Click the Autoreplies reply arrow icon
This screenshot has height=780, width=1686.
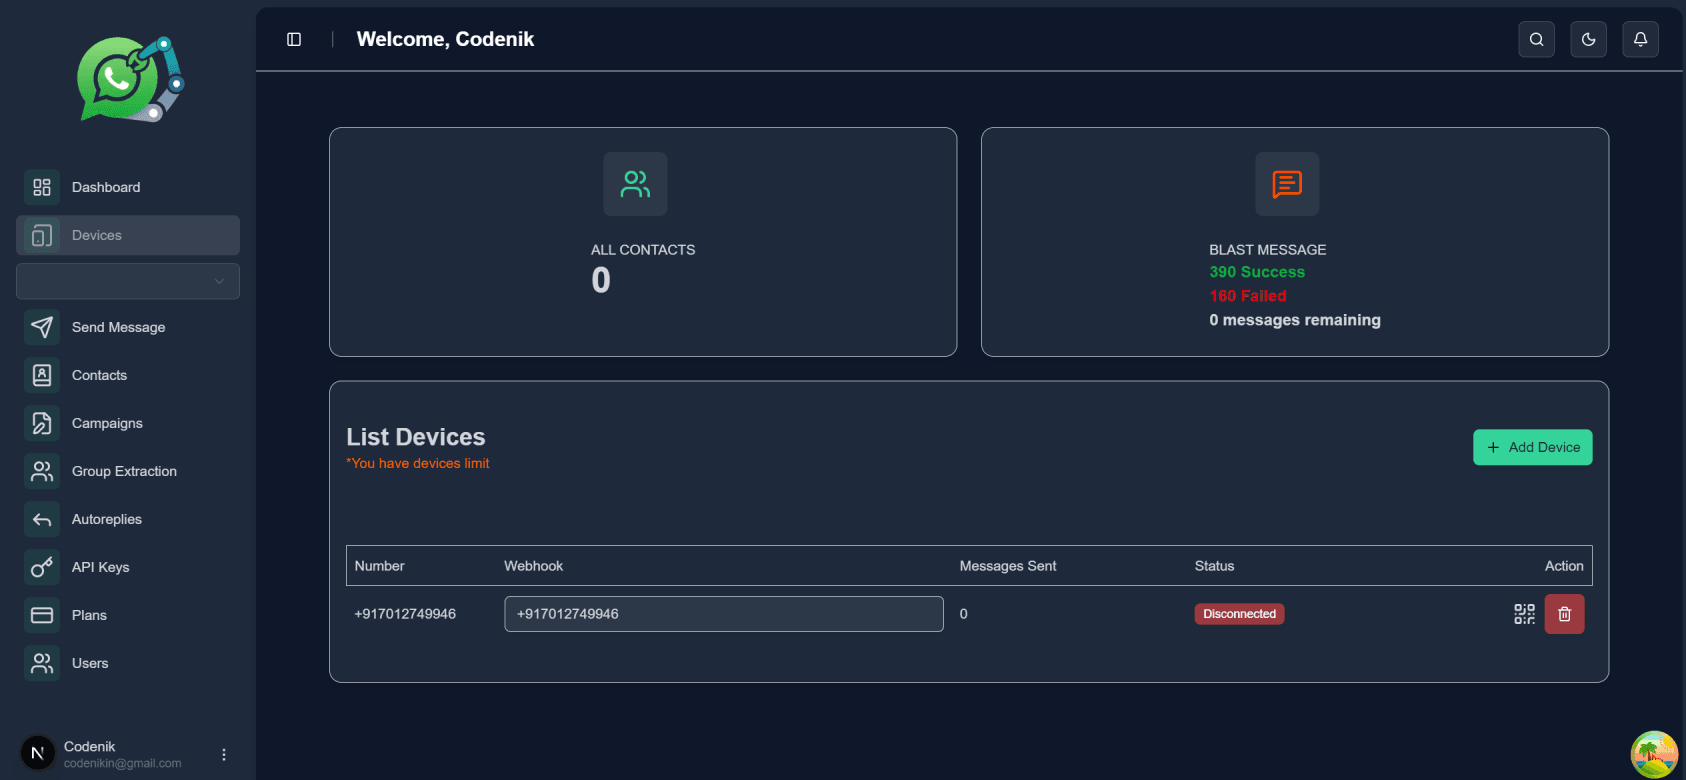tap(42, 519)
